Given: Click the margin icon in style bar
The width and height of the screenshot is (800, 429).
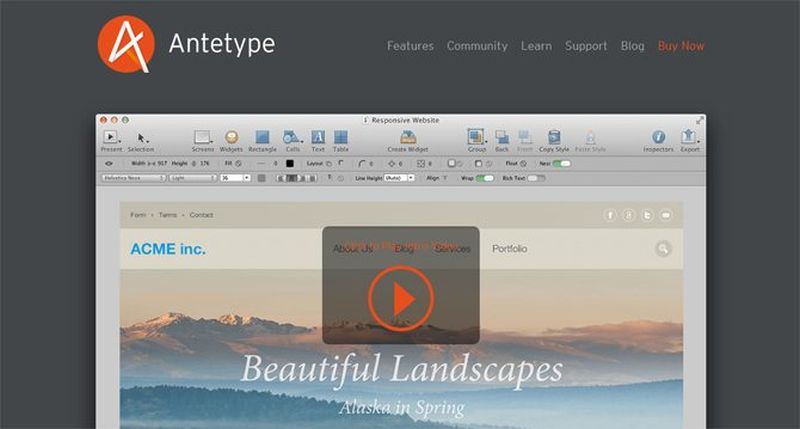Looking at the screenshot, I should click(421, 164).
